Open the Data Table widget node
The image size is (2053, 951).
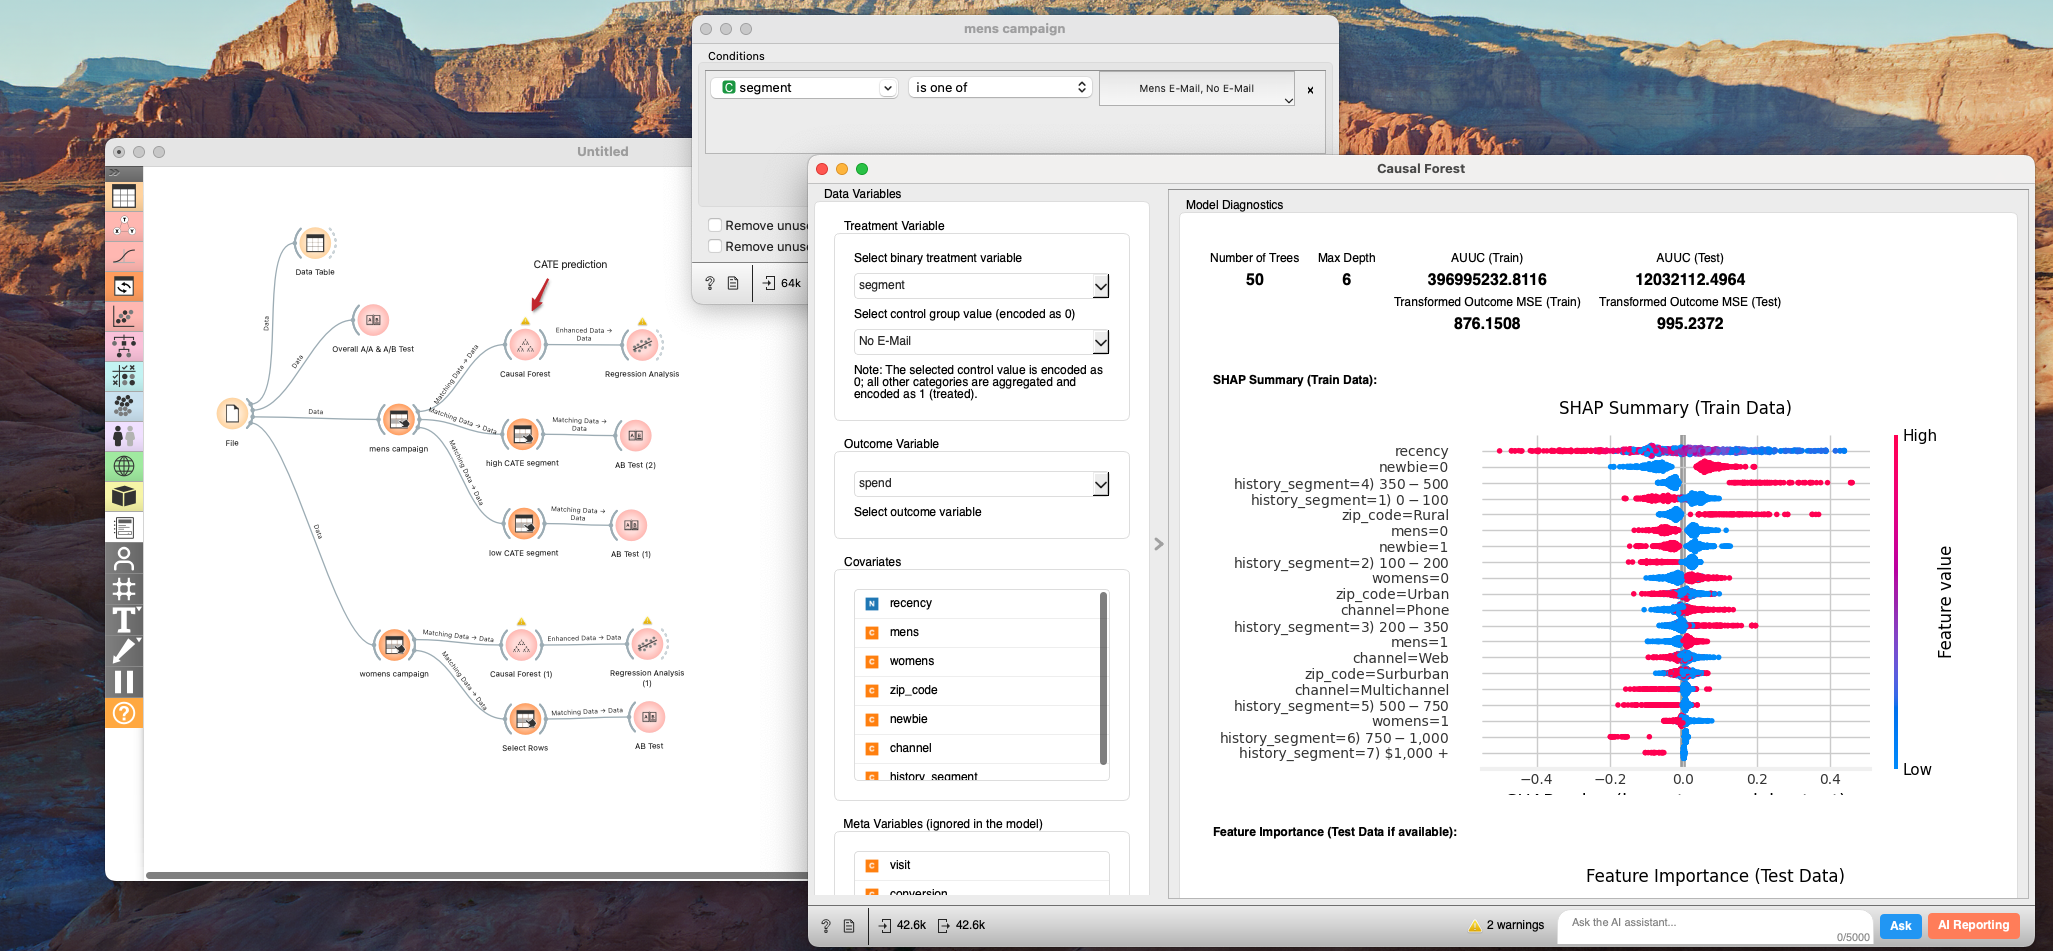(x=315, y=243)
